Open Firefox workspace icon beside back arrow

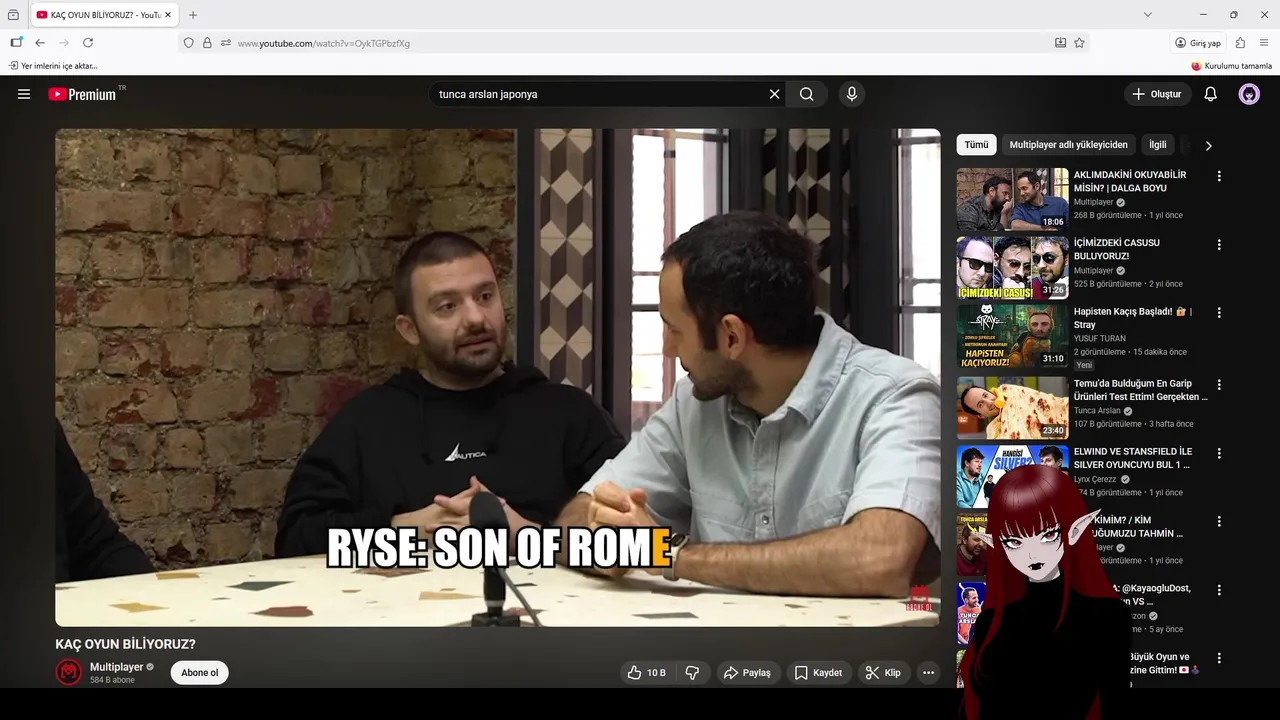16,43
